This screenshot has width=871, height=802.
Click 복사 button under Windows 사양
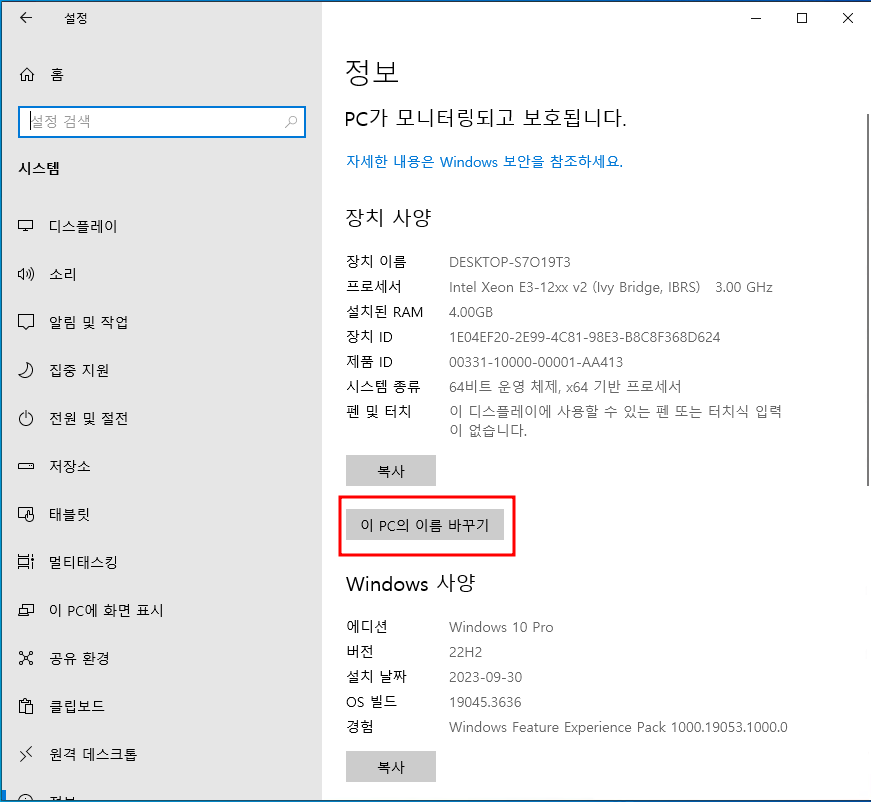(390, 767)
